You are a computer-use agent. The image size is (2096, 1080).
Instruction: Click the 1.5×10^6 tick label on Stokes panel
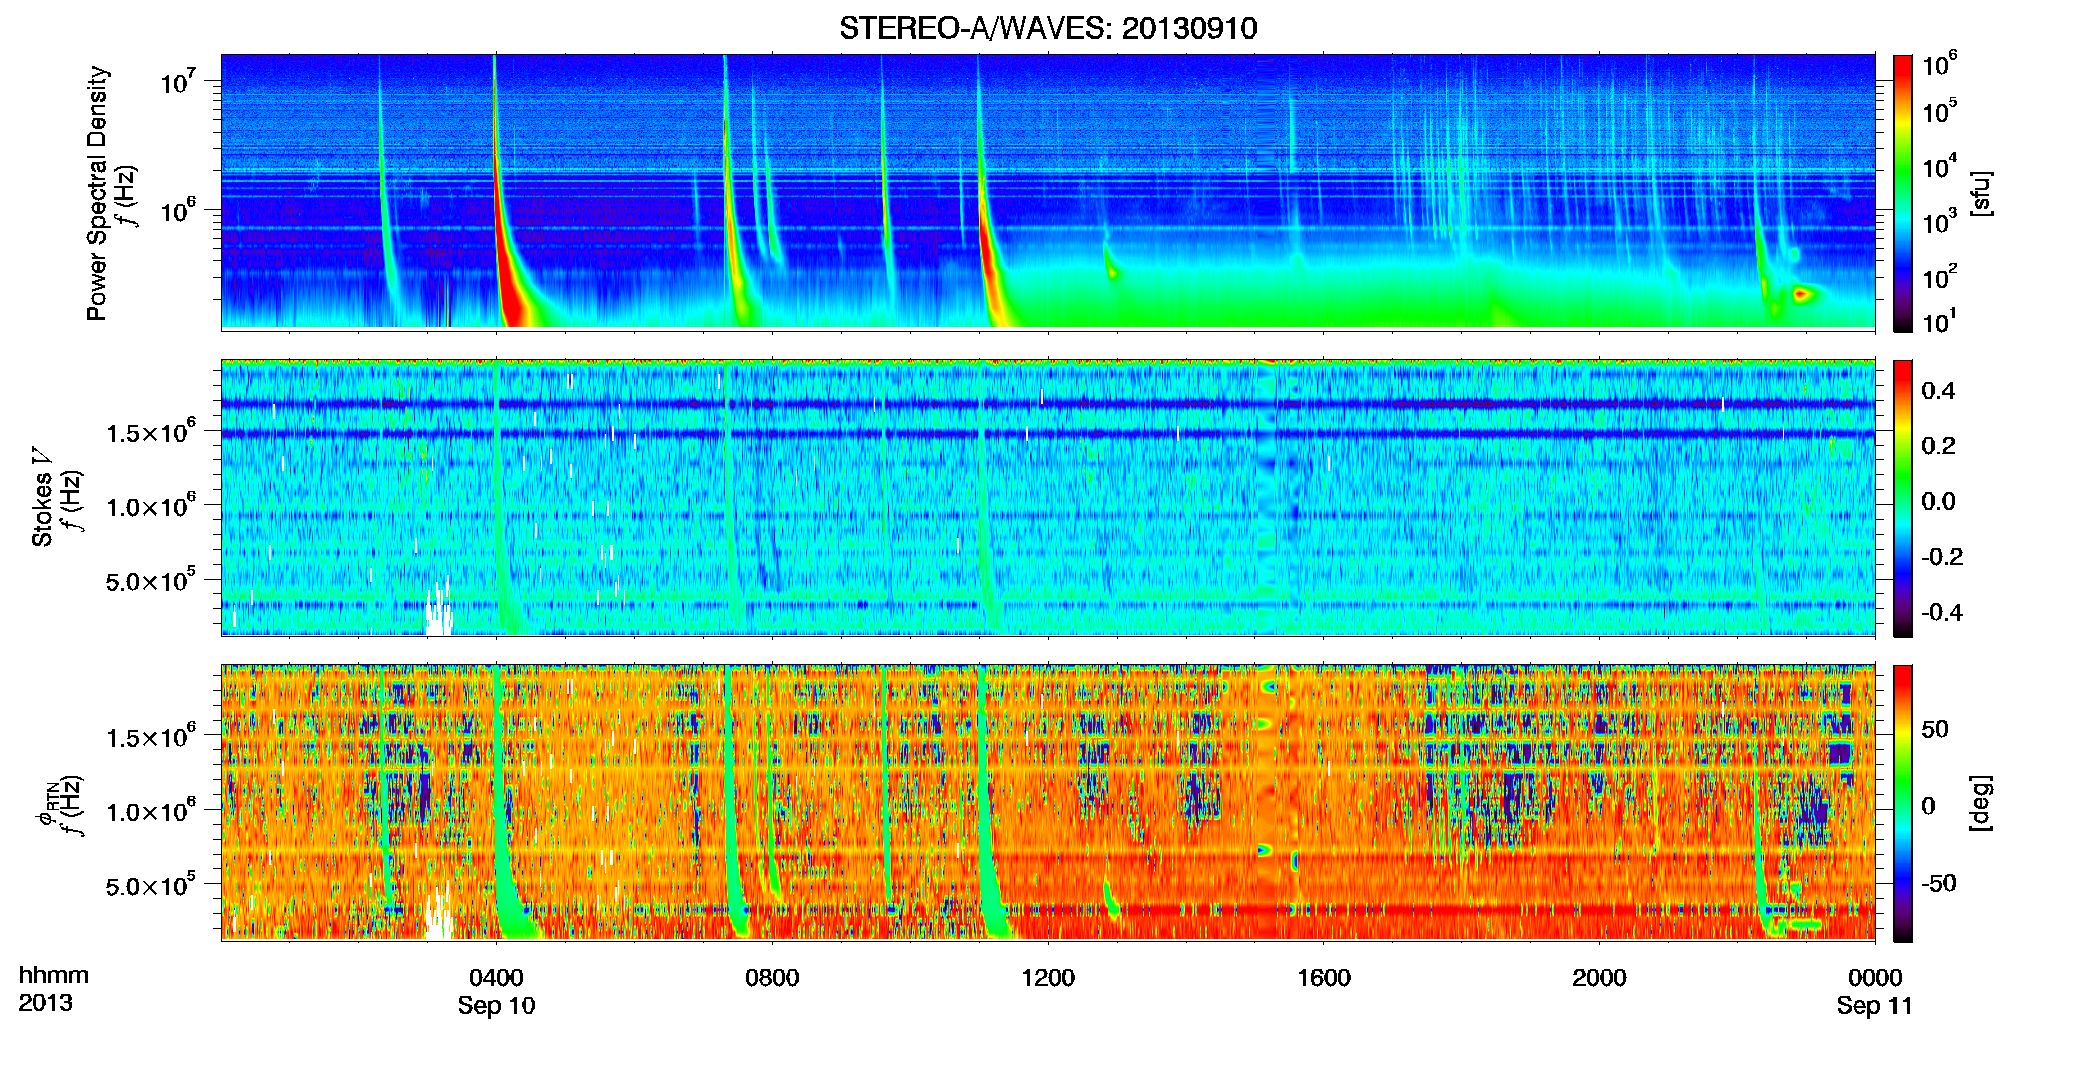[x=150, y=432]
